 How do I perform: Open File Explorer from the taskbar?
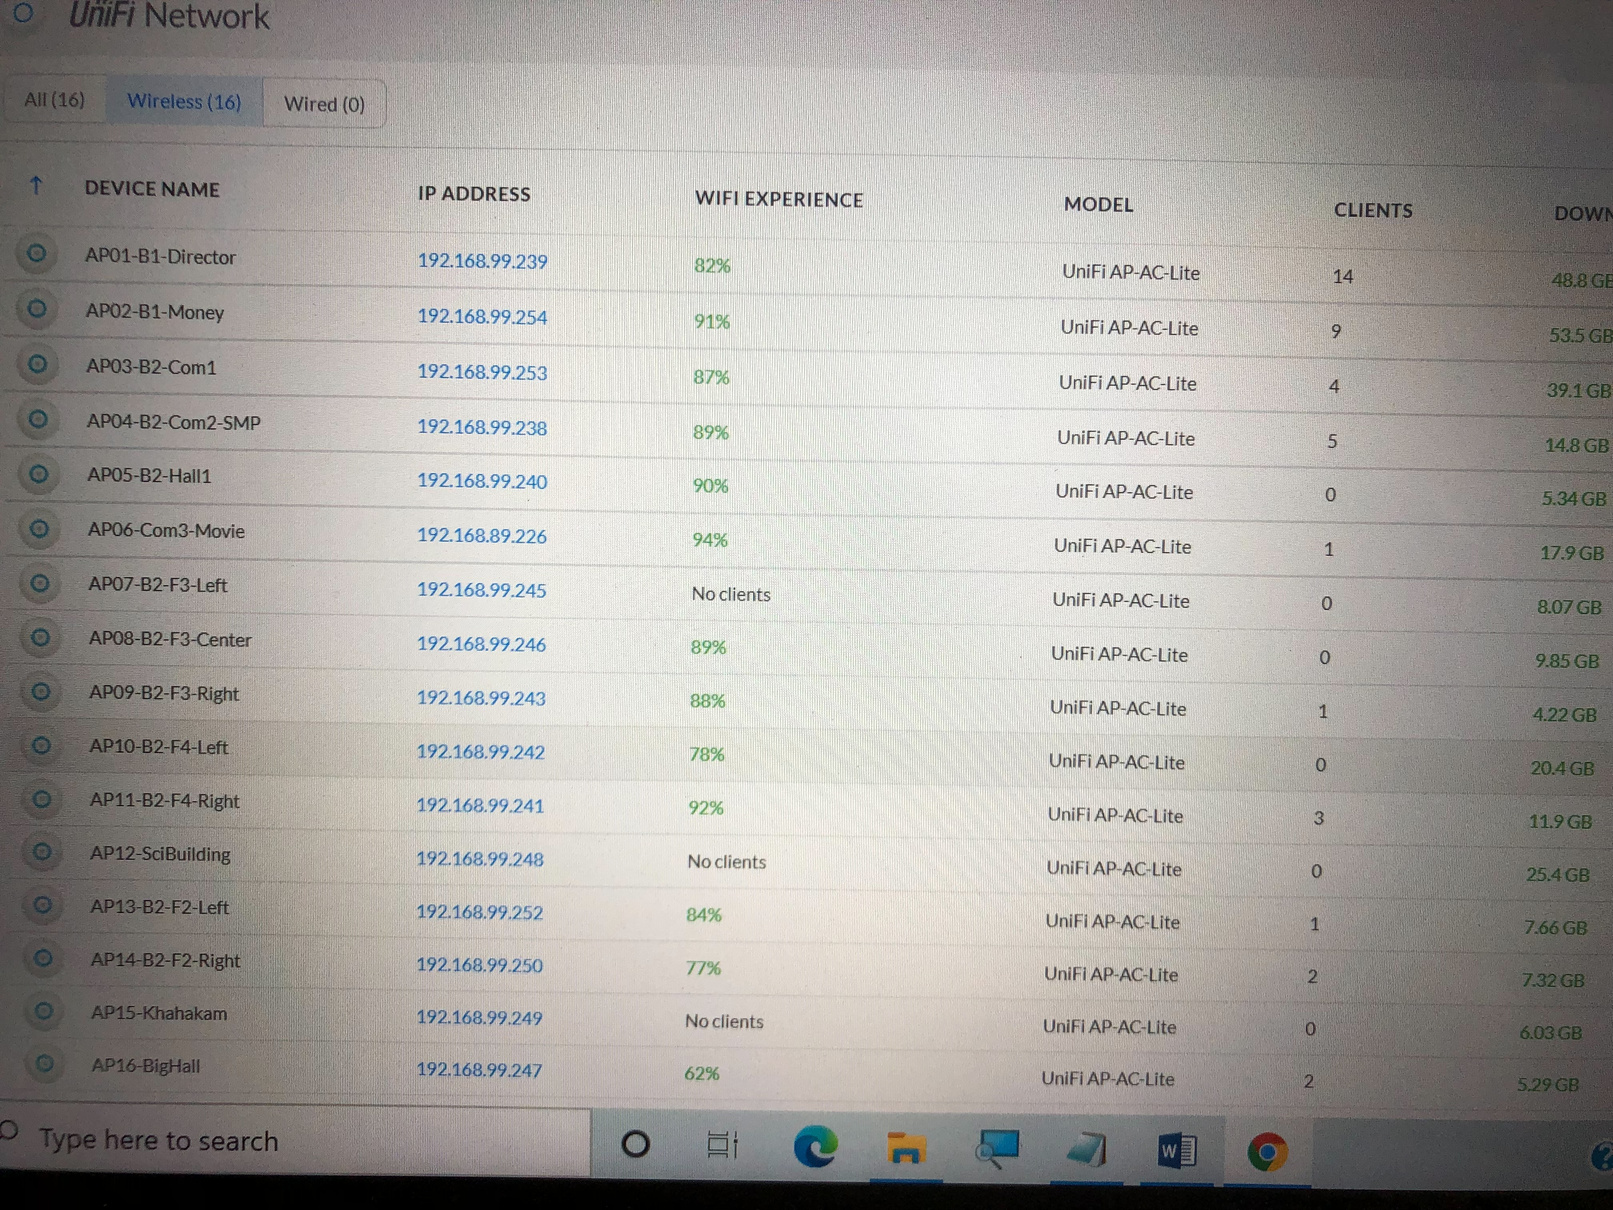pyautogui.click(x=905, y=1148)
